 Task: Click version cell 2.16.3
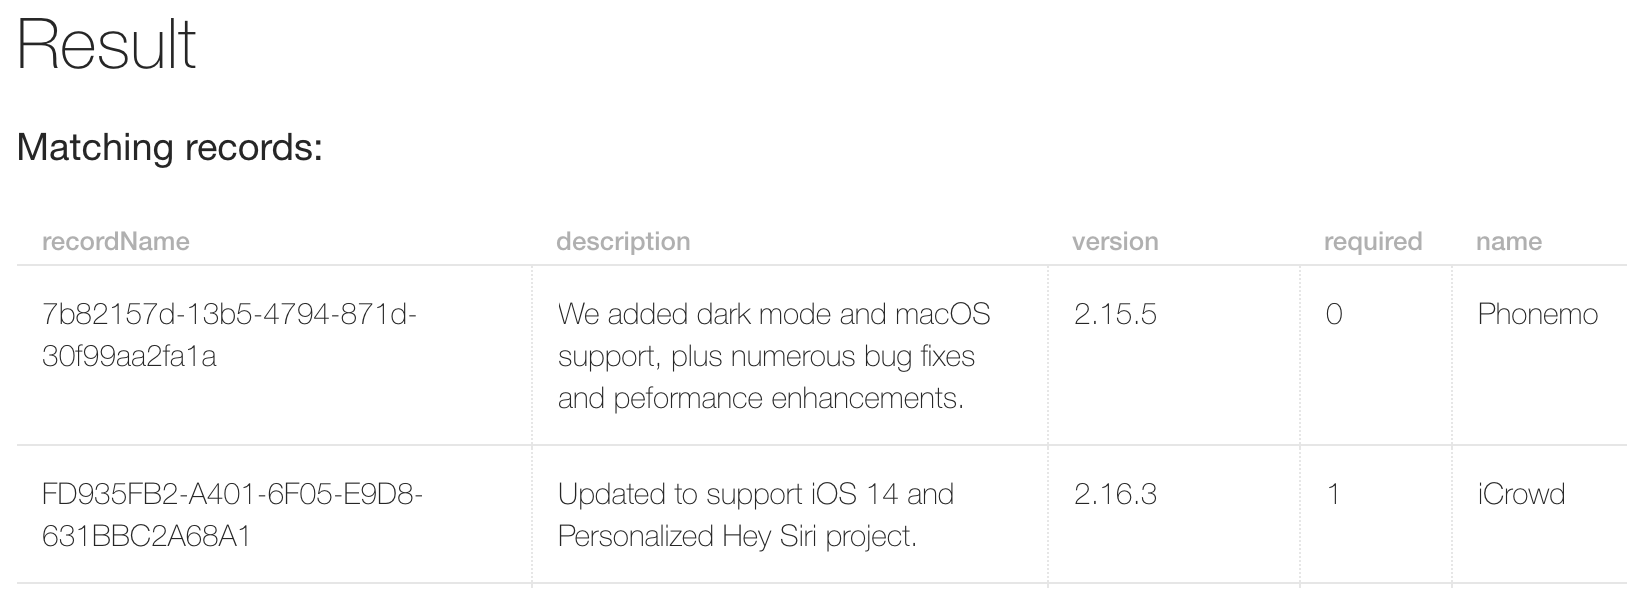point(1115,494)
